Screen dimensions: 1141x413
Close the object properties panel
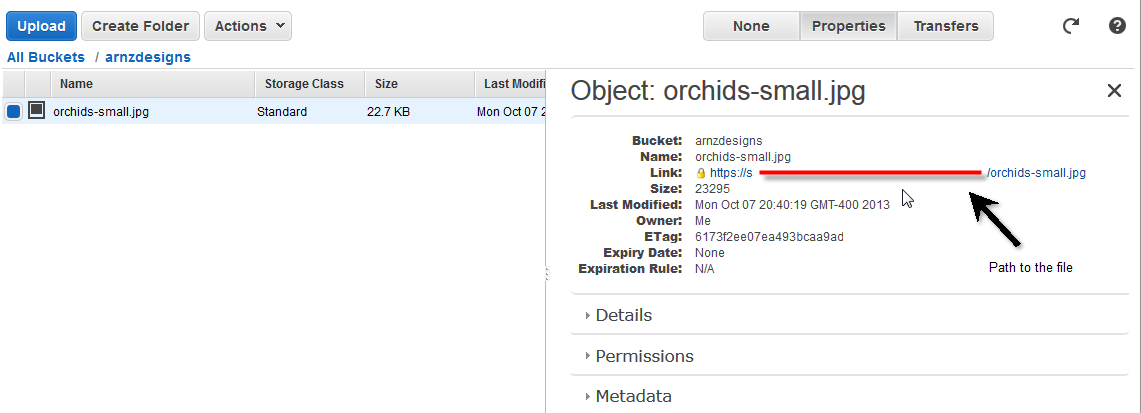coord(1114,91)
